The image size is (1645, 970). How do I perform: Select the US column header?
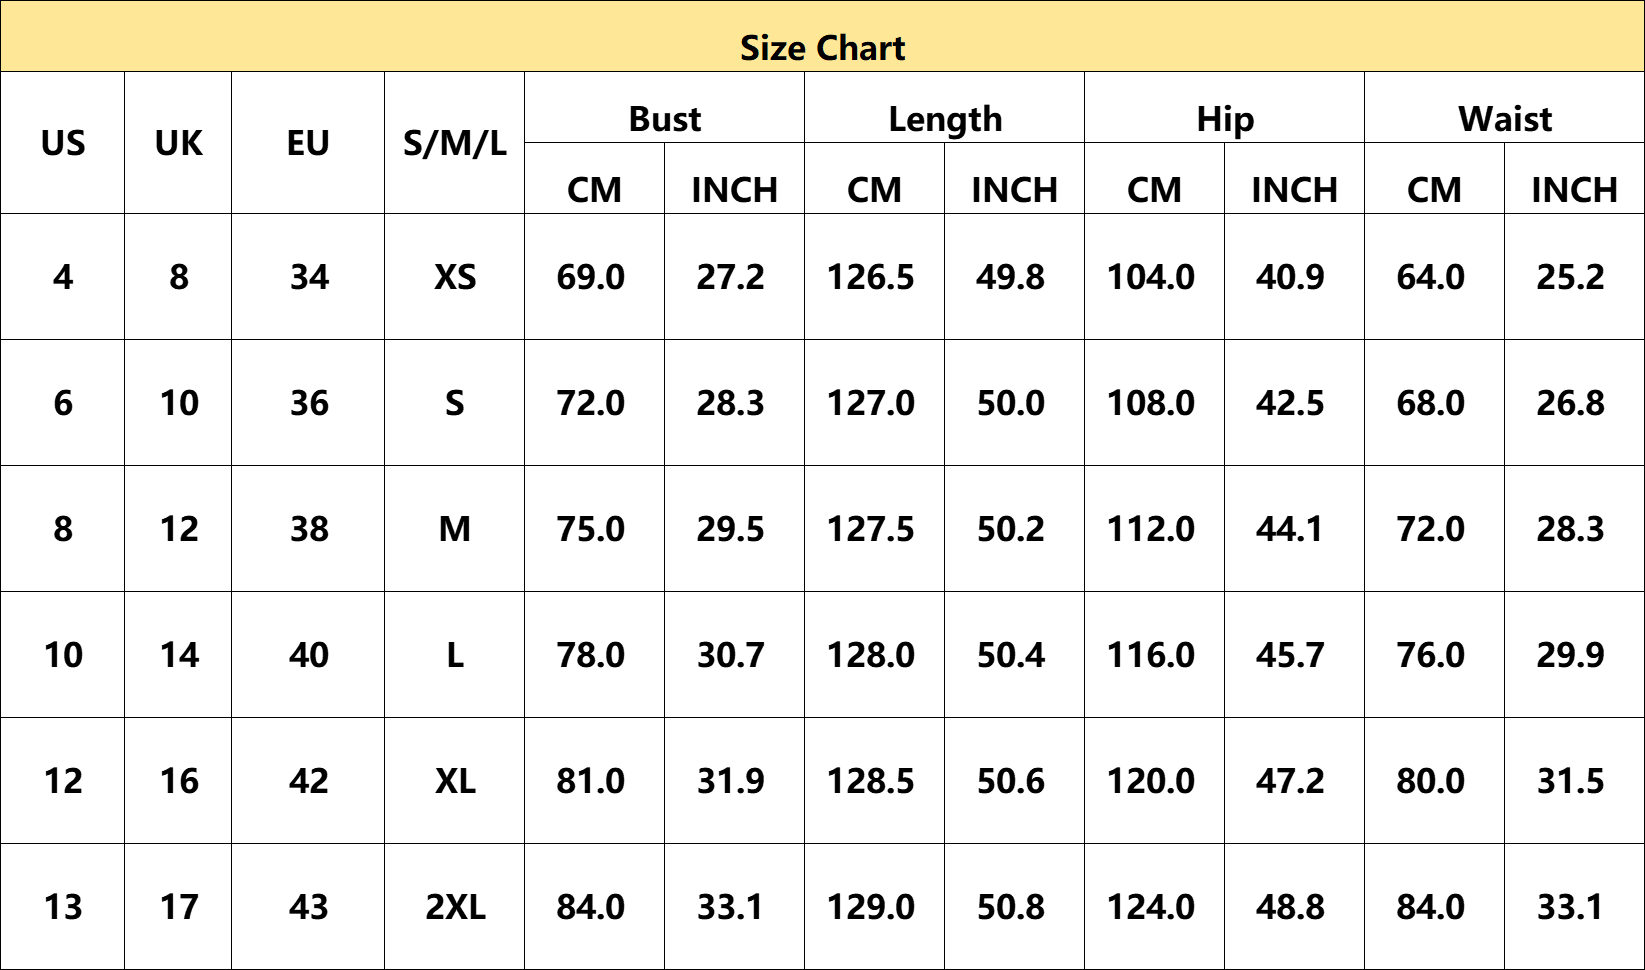(63, 143)
